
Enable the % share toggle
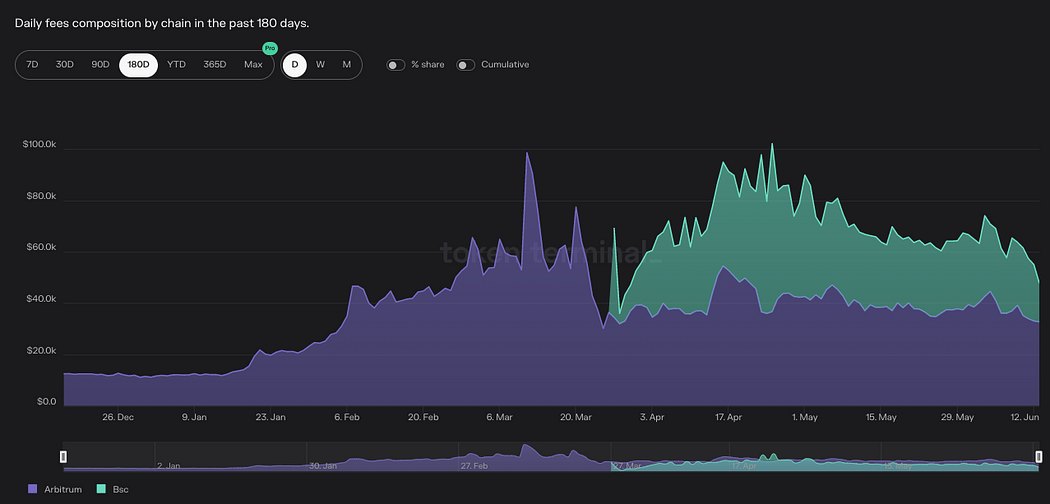pyautogui.click(x=396, y=65)
